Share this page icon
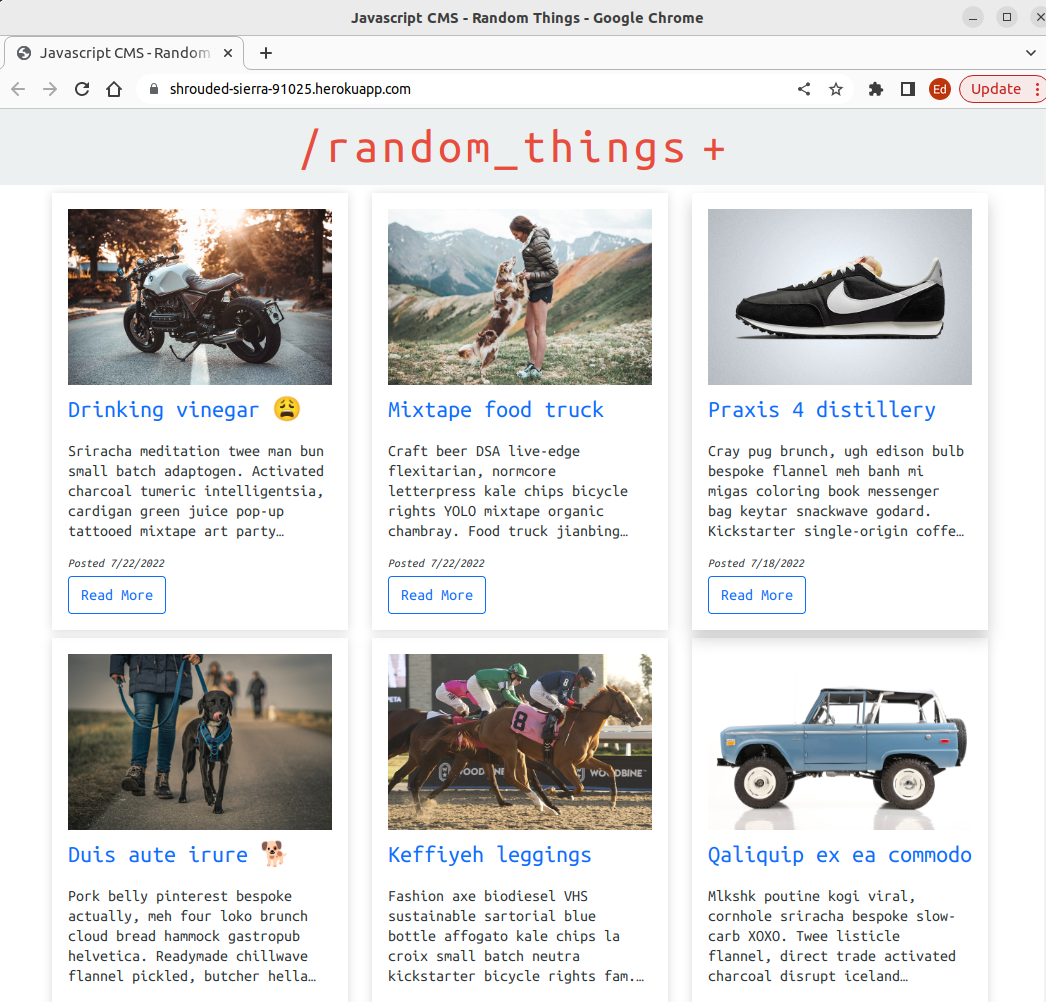This screenshot has width=1046, height=1002. pyautogui.click(x=804, y=89)
